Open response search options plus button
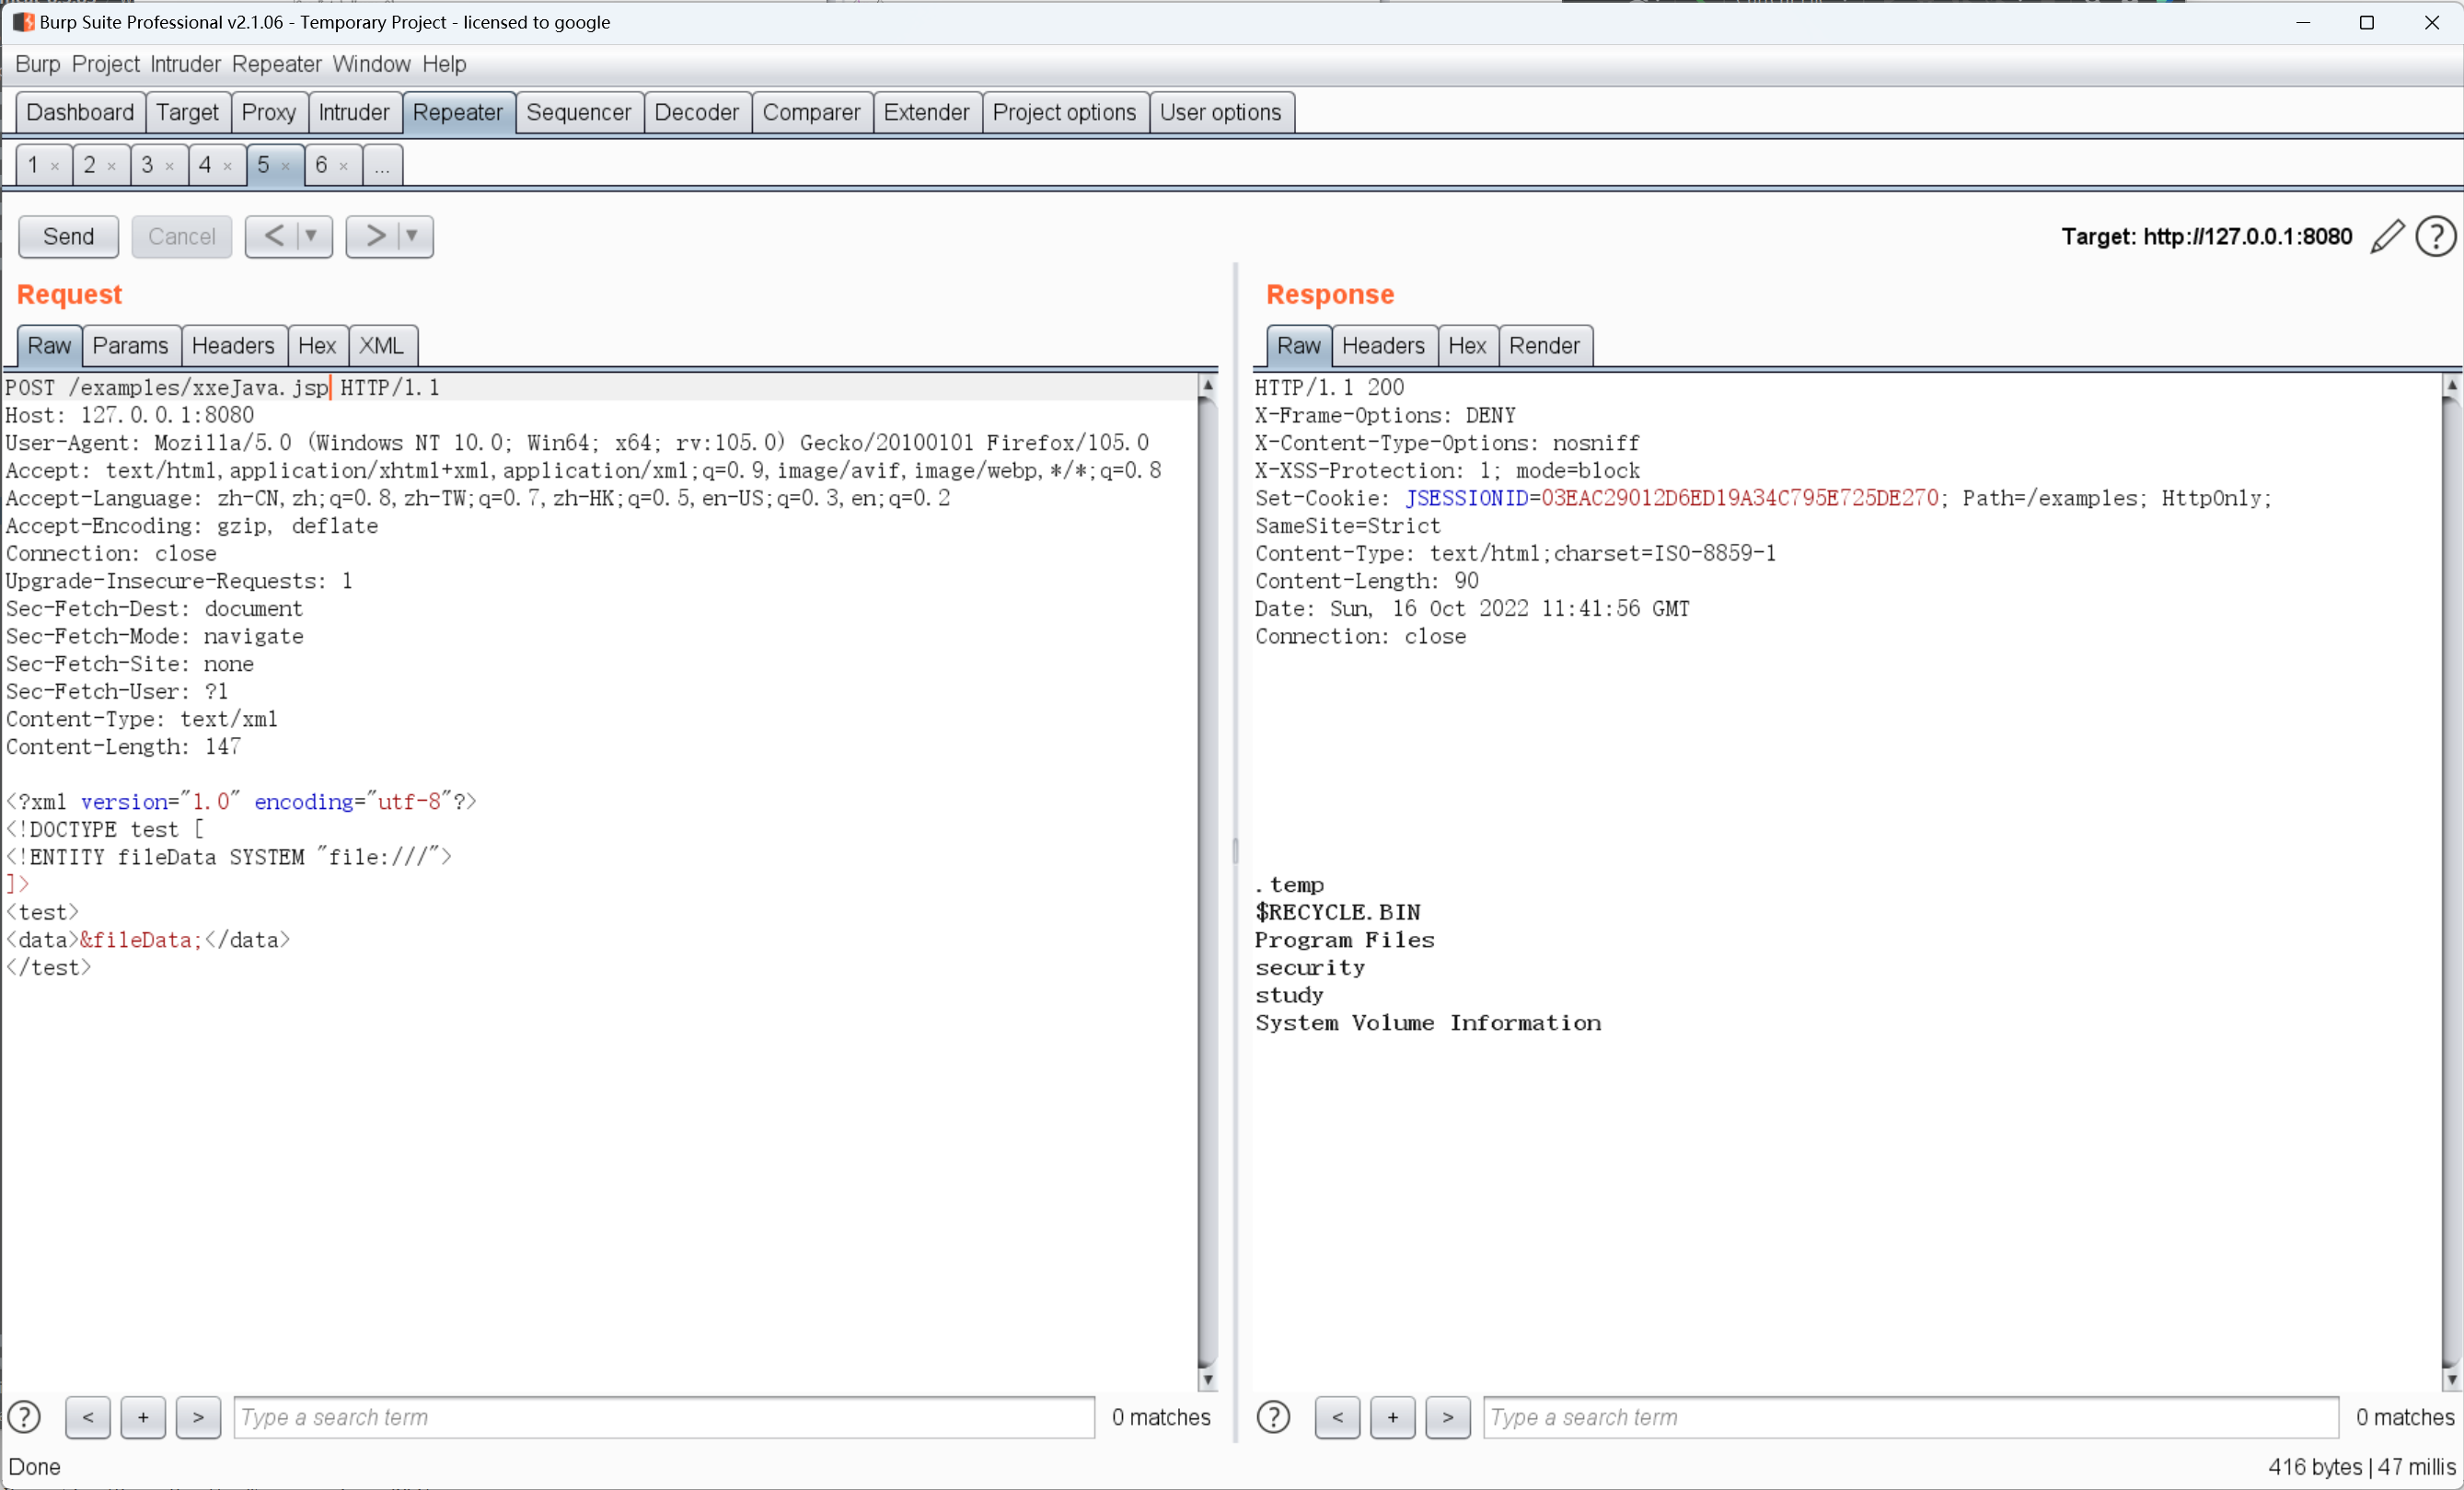The image size is (2464, 1490). pyautogui.click(x=1392, y=1417)
